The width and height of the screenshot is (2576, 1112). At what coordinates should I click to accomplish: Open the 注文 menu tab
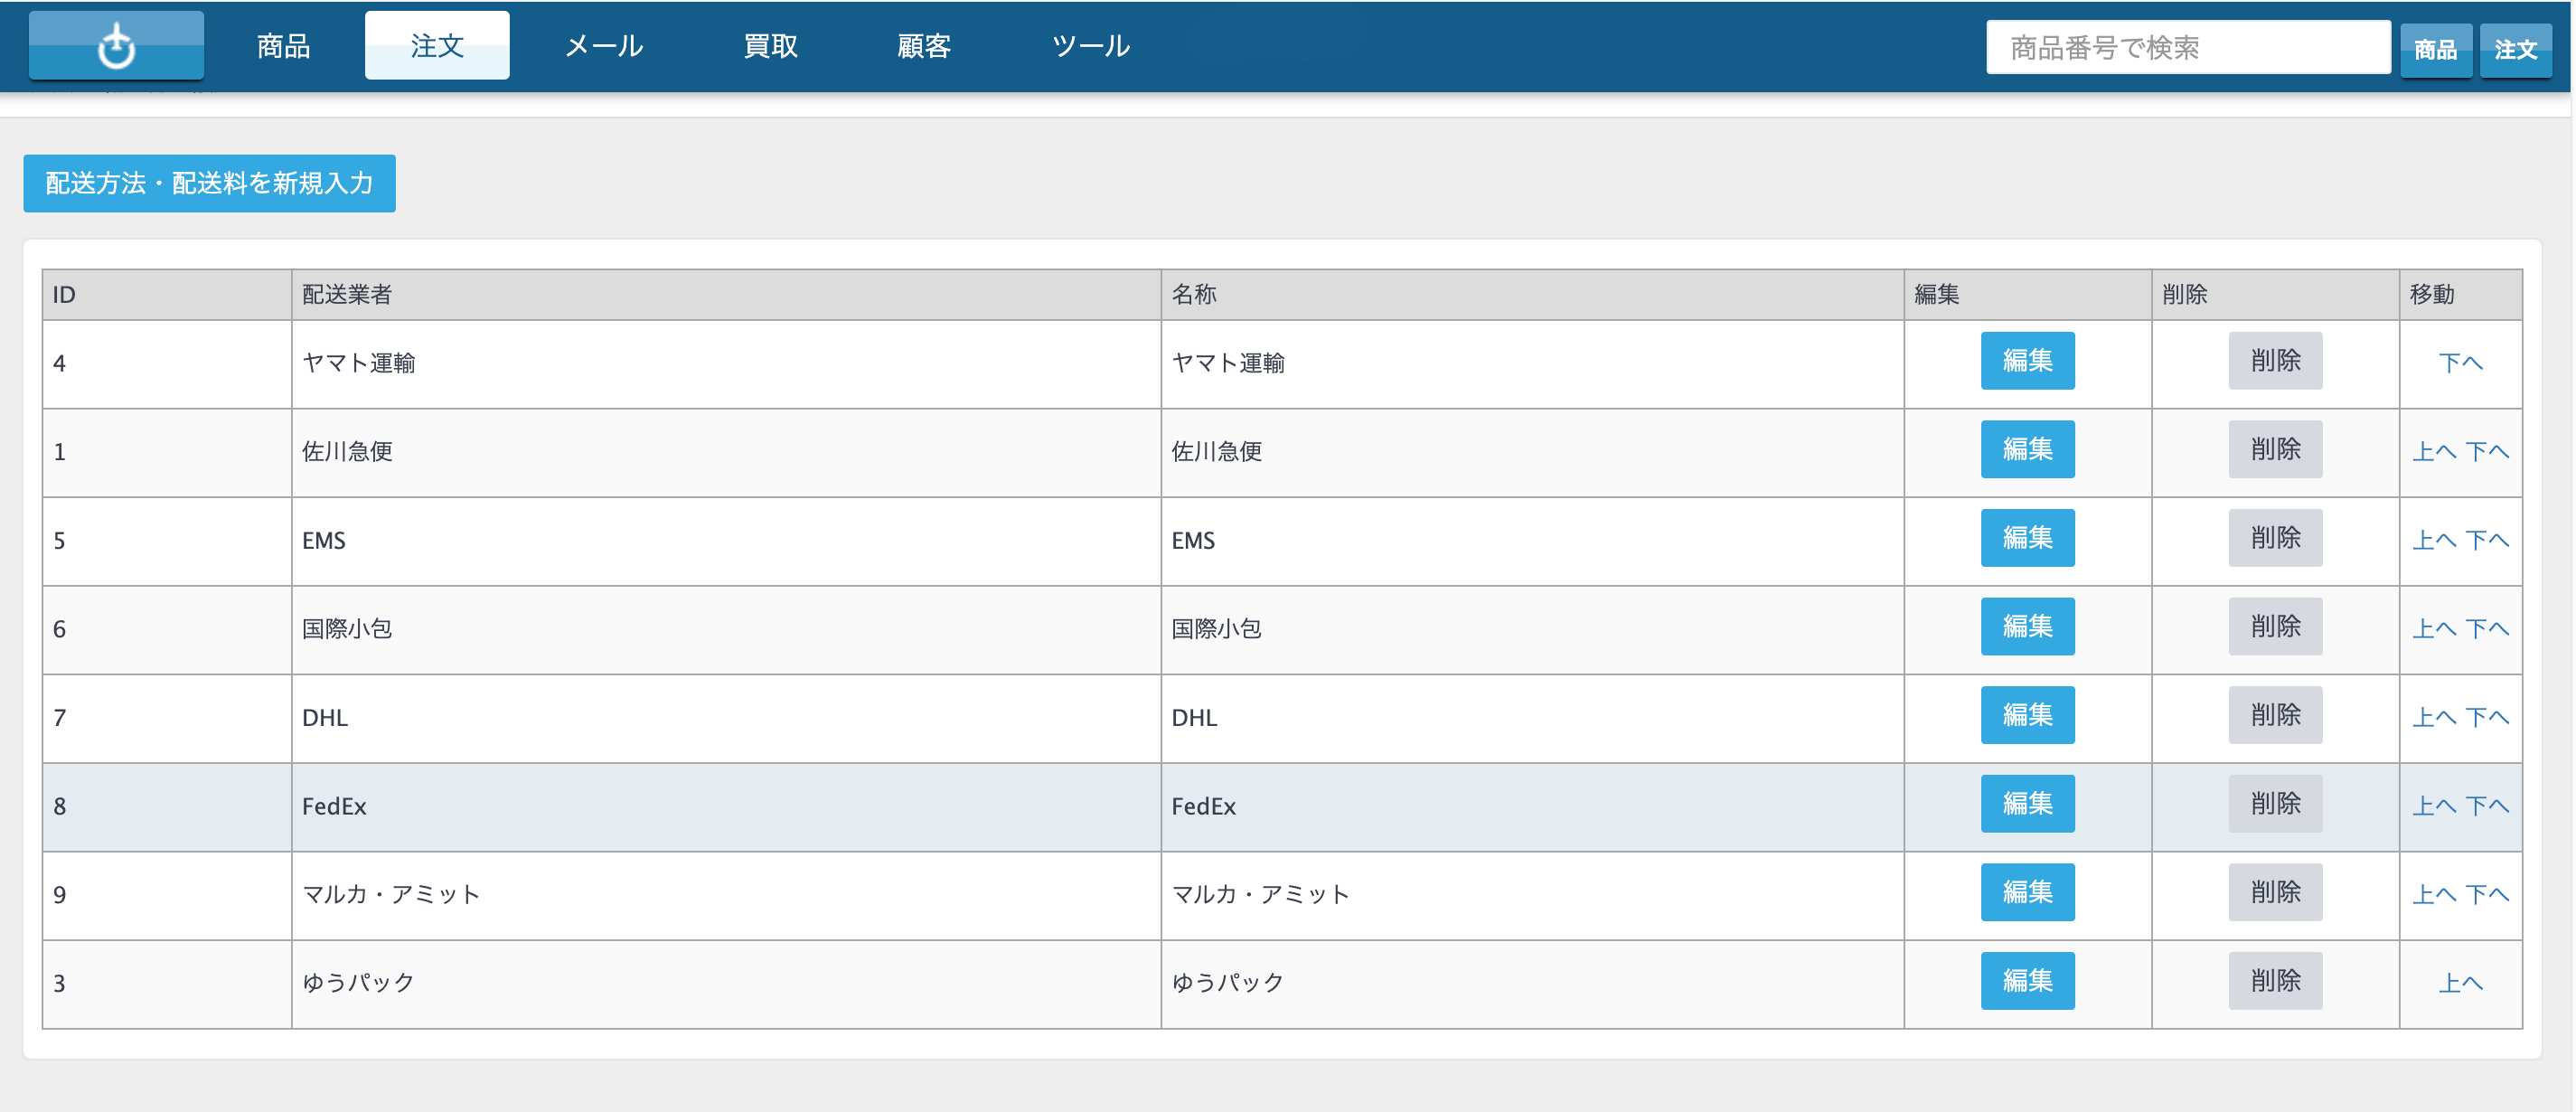(437, 46)
